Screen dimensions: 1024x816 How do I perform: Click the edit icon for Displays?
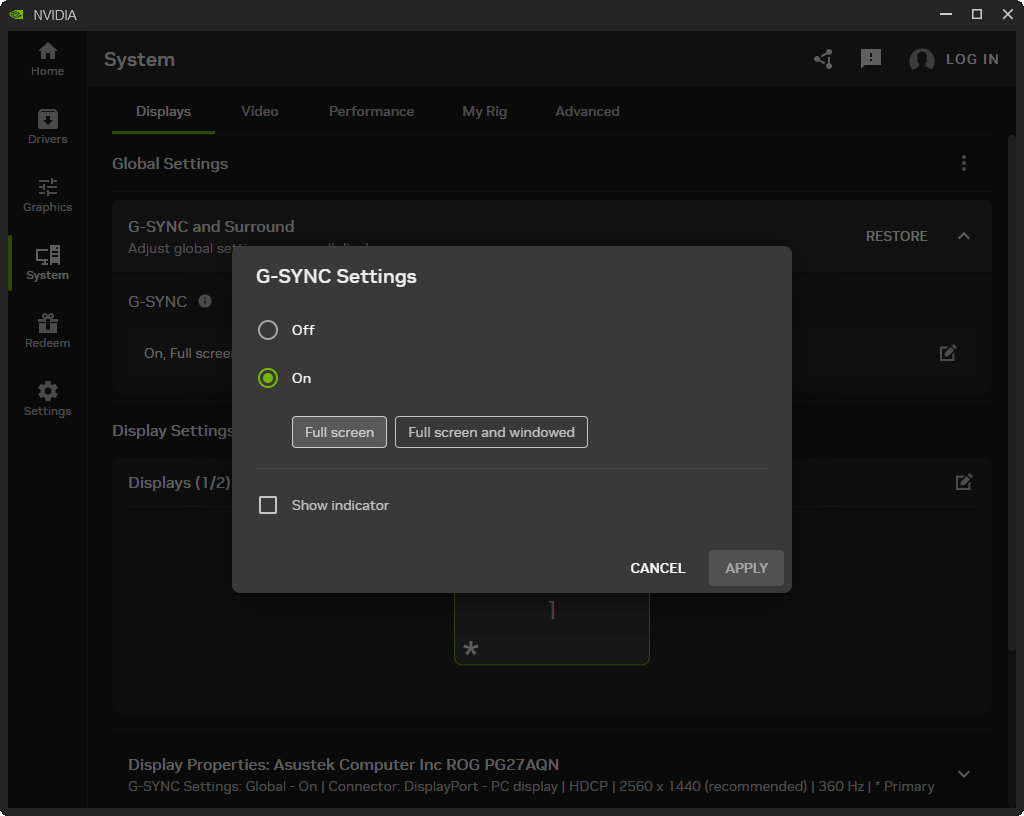click(x=964, y=482)
